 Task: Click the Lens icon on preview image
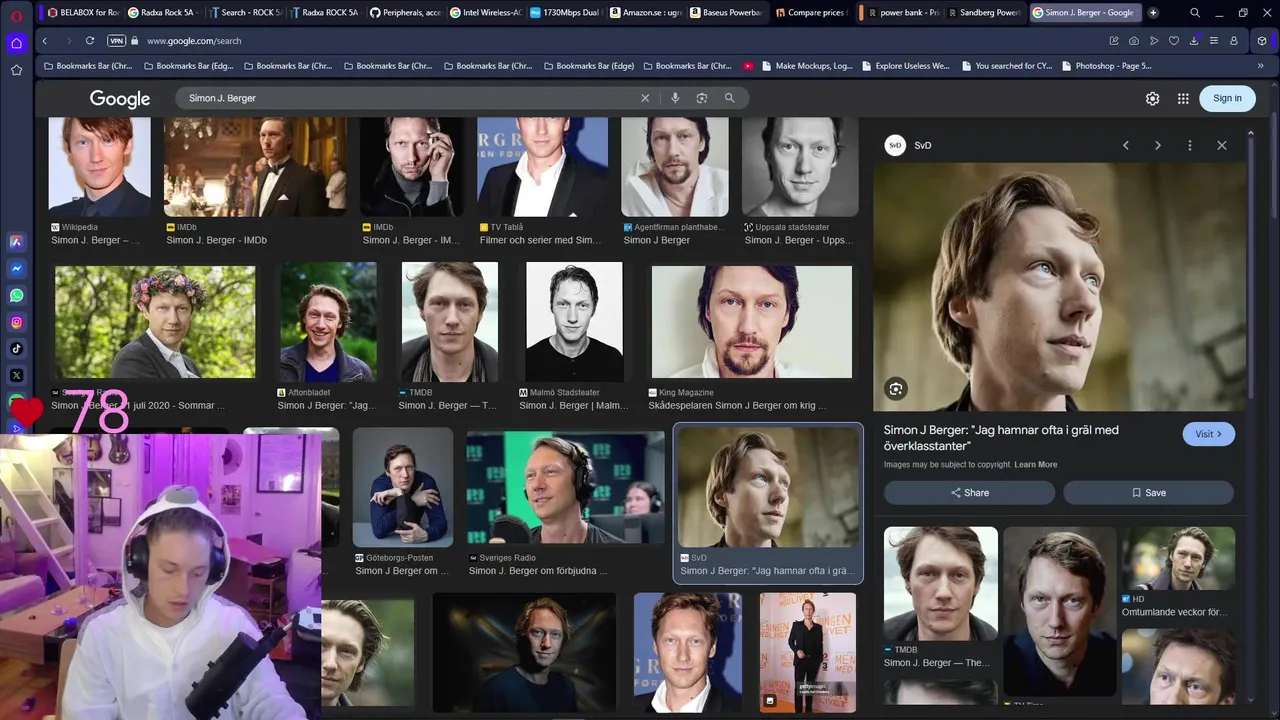coord(896,389)
